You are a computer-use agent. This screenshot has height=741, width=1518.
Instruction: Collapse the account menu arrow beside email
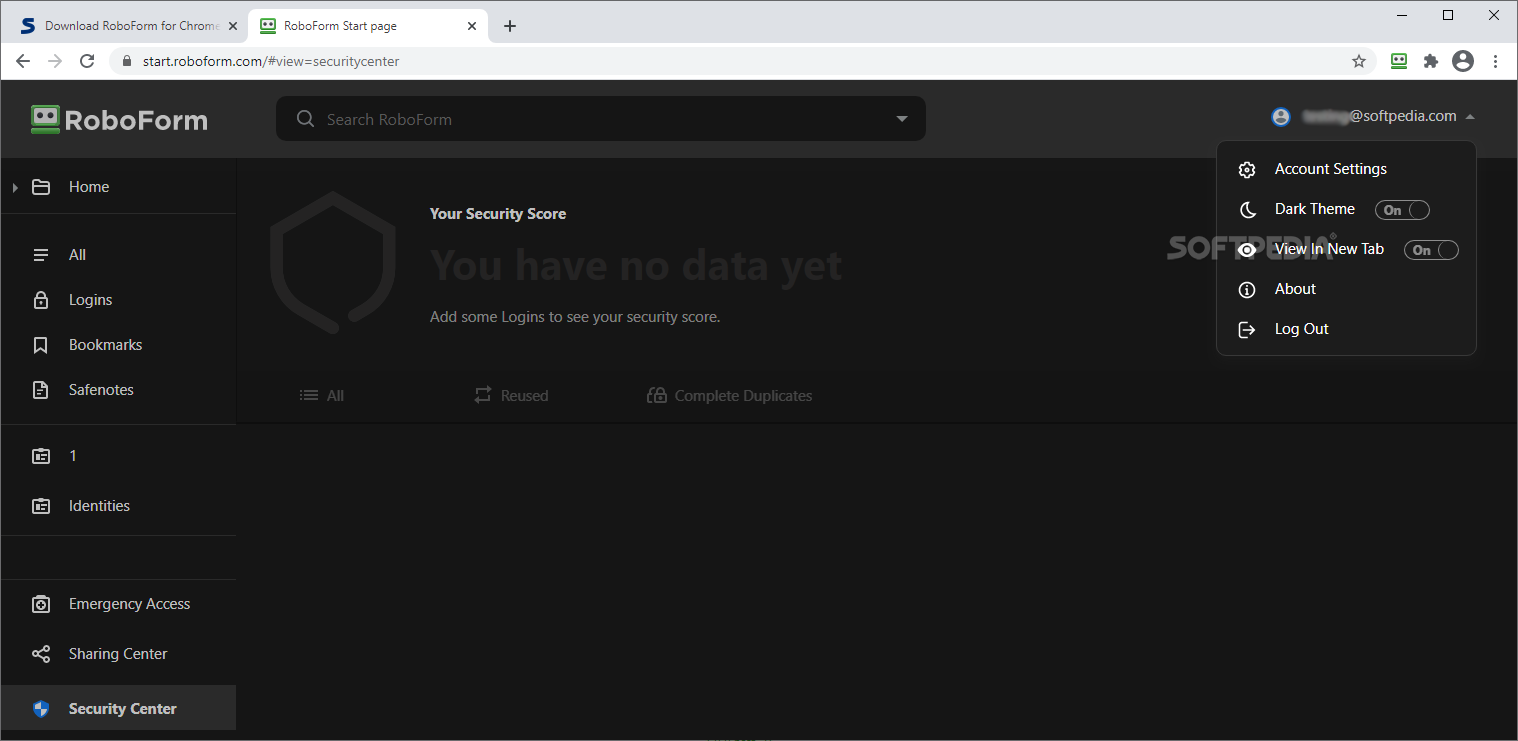click(x=1470, y=117)
